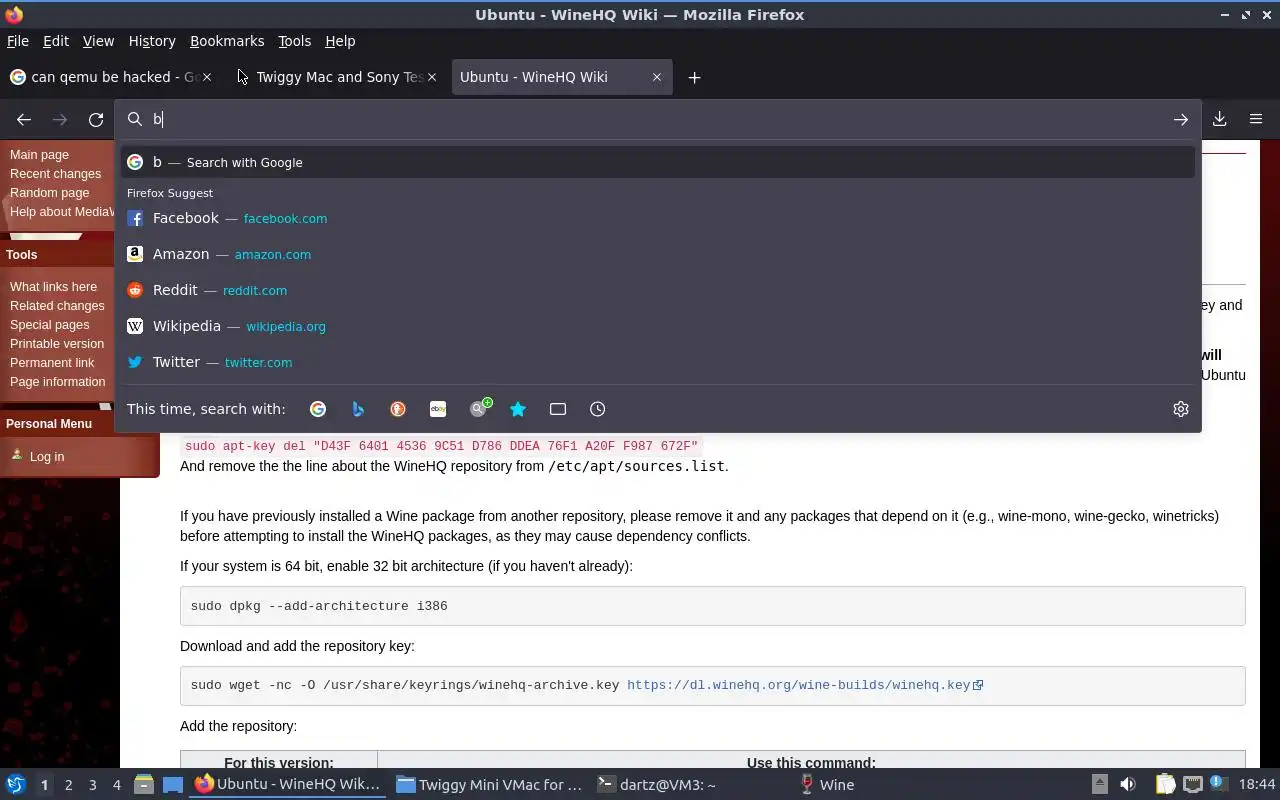Viewport: 1280px width, 800px height.
Task: Select the Reddit suggestion
Action: (658, 290)
